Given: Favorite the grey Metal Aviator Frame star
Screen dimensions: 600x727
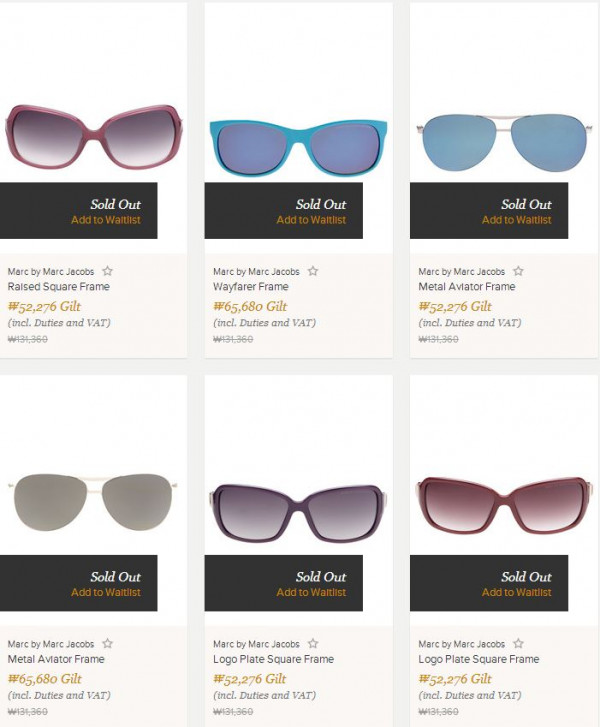Looking at the screenshot, I should point(108,643).
